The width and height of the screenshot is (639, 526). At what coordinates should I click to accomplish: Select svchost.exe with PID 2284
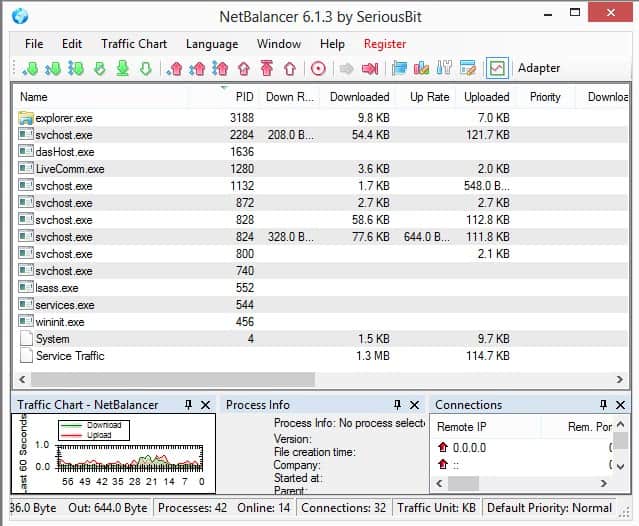(x=322, y=135)
